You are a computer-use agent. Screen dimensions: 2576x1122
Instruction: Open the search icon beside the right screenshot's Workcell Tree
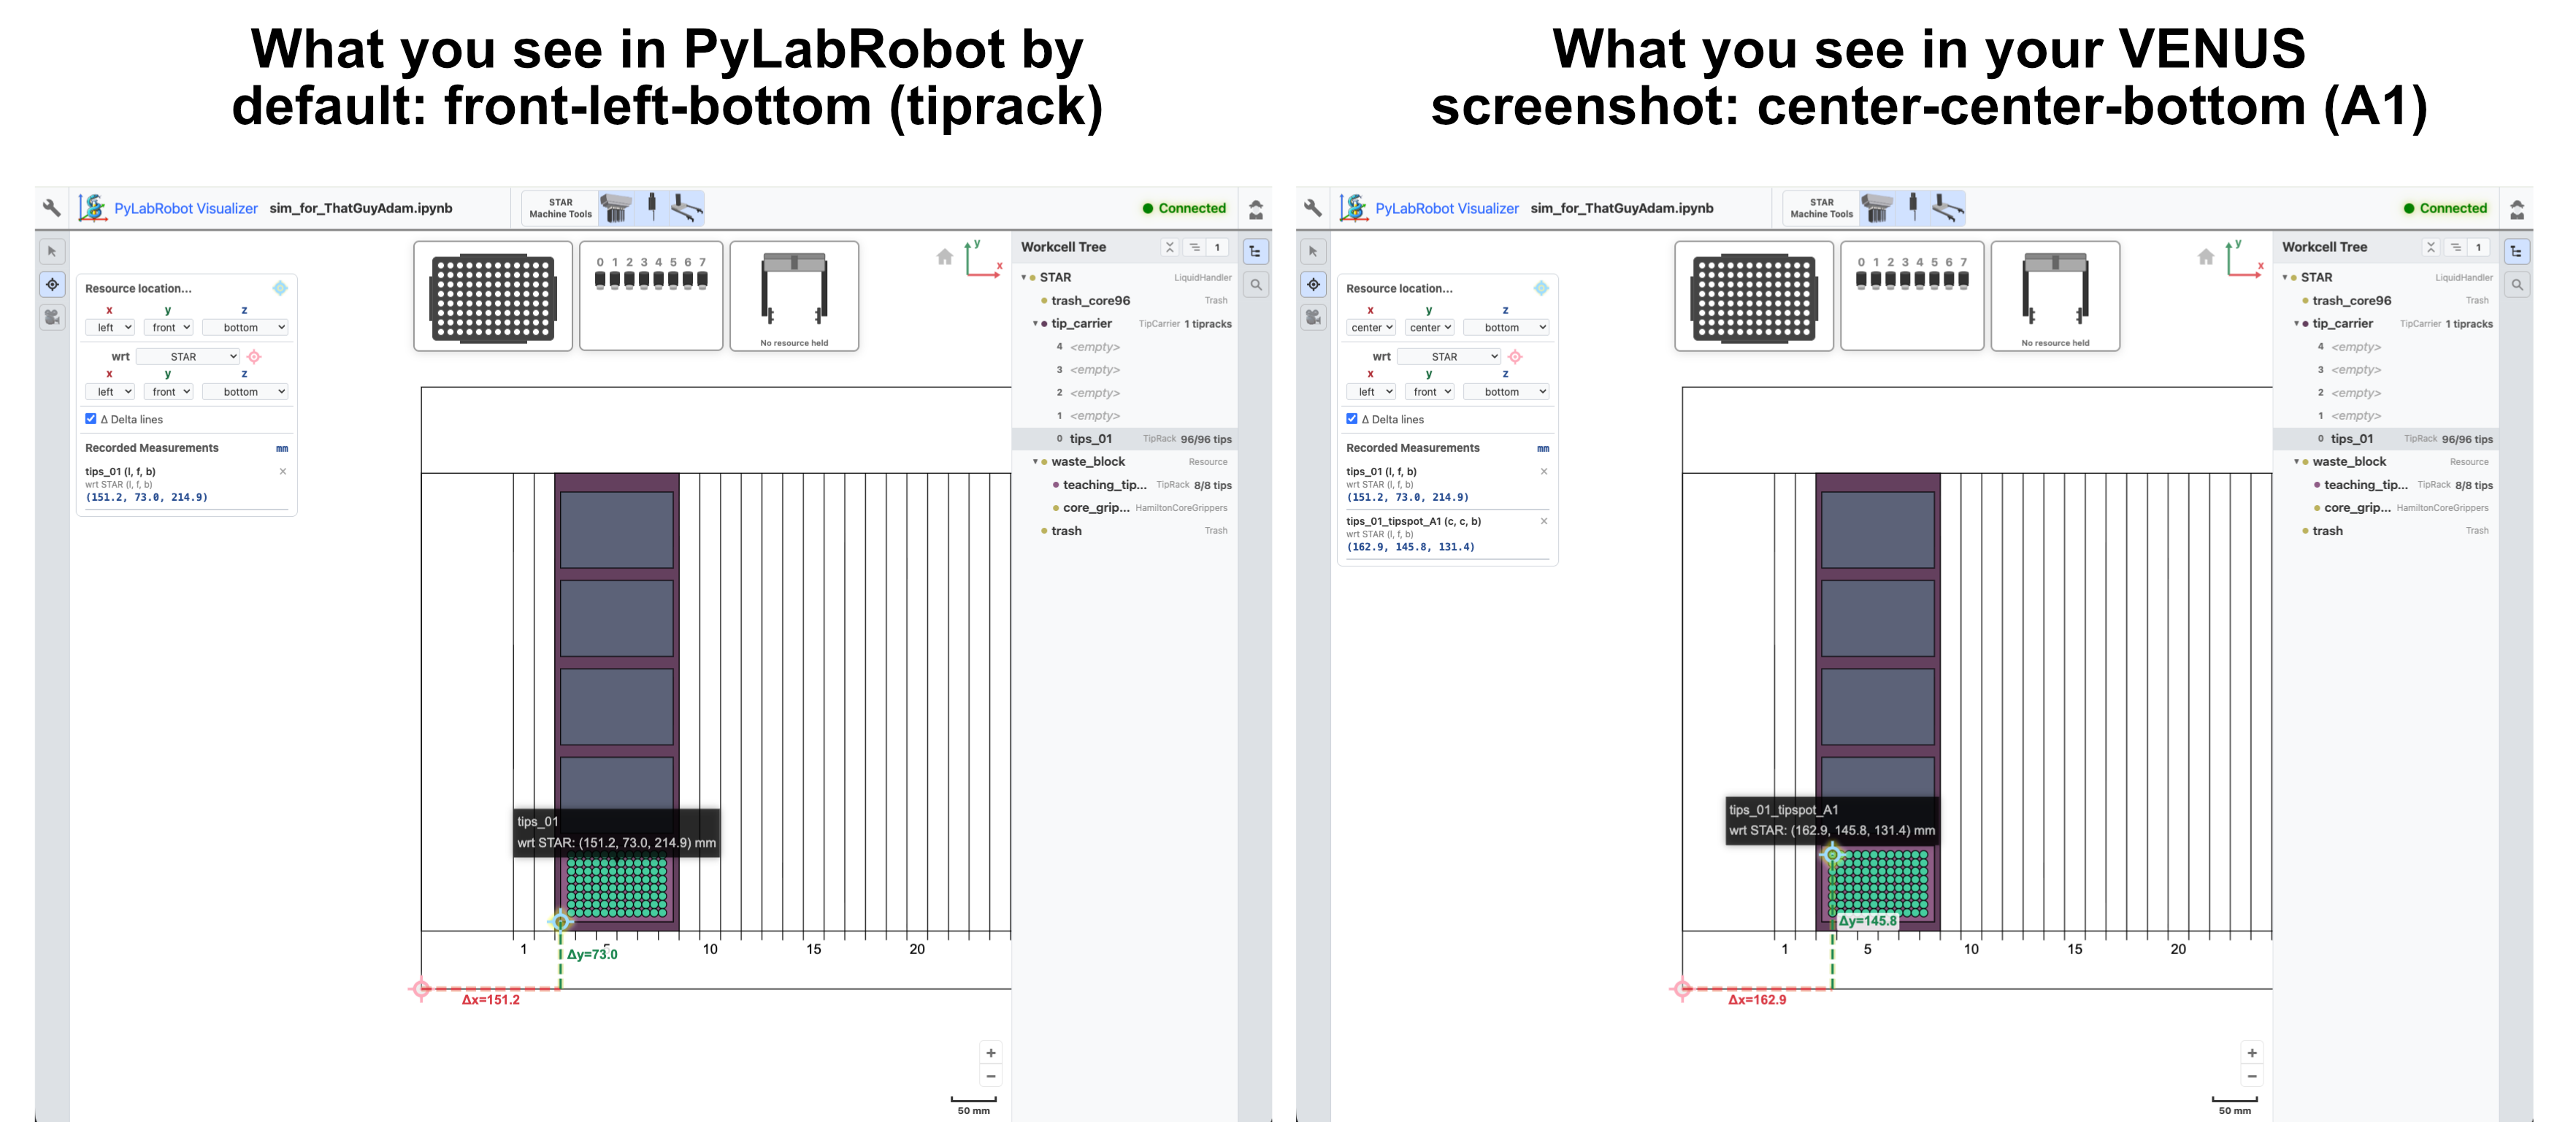(x=2517, y=285)
